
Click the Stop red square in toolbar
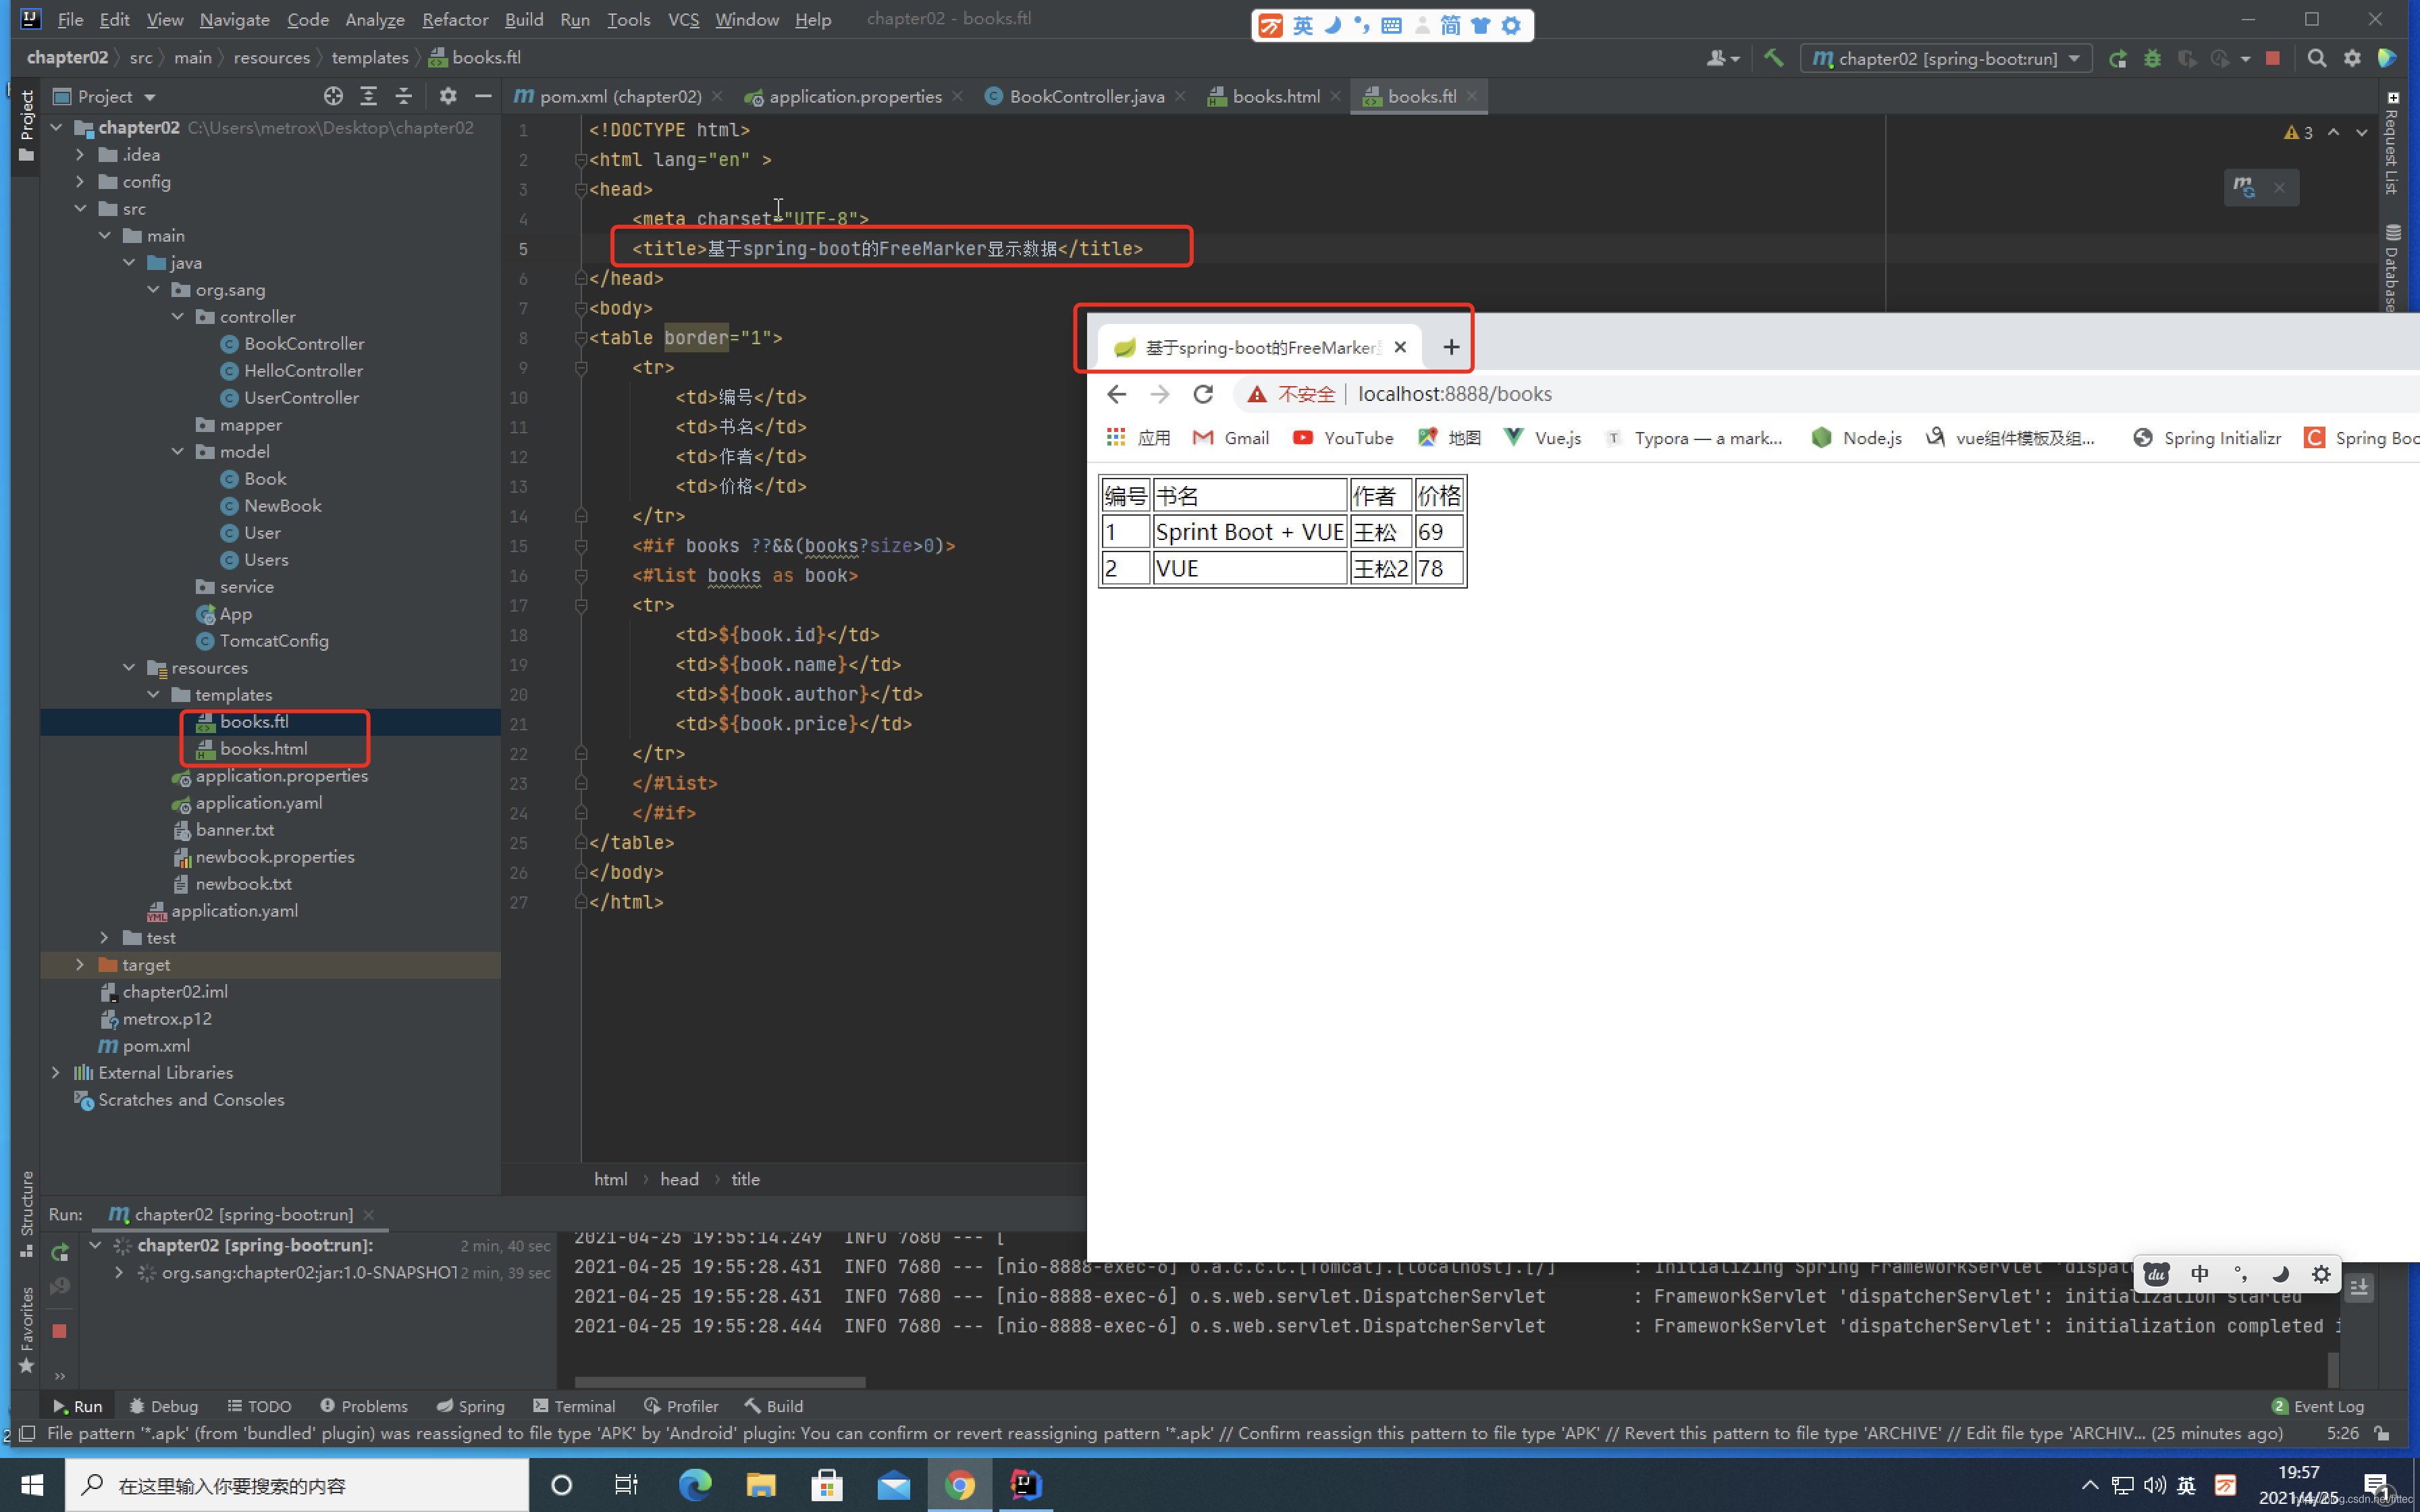tap(2272, 58)
